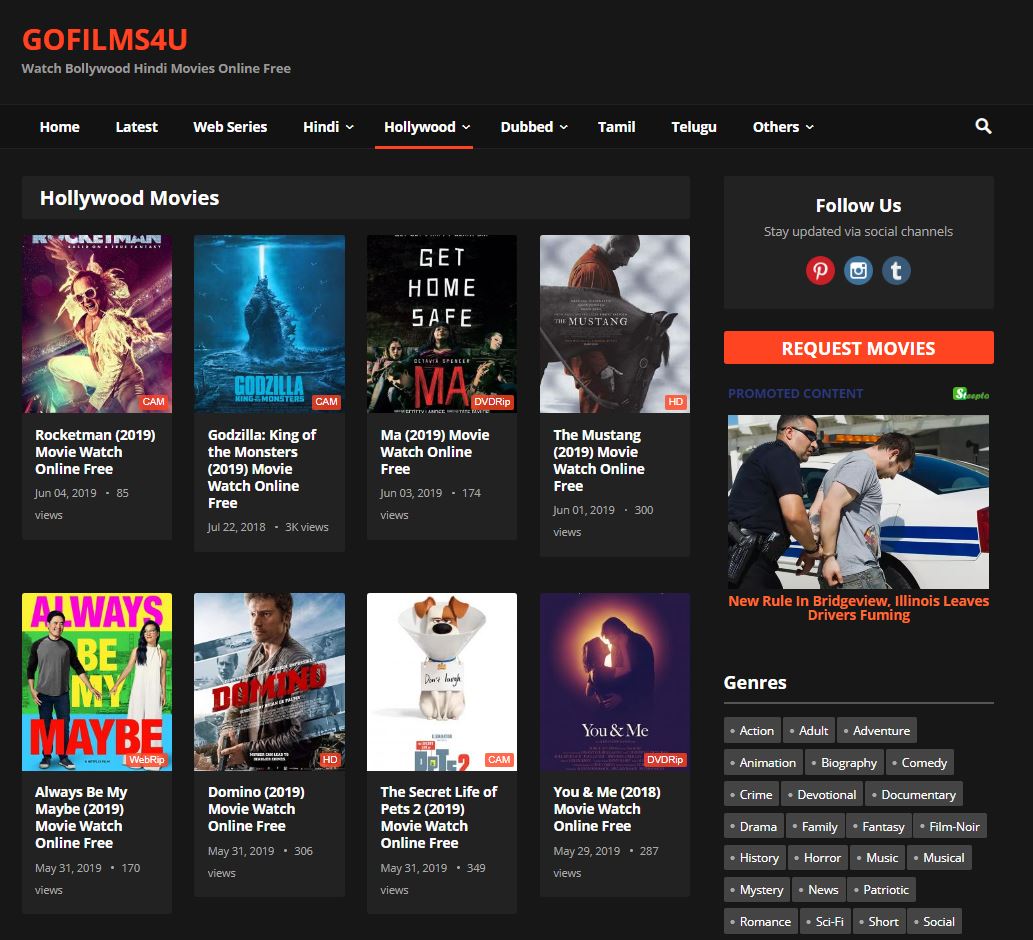The width and height of the screenshot is (1033, 940).
Task: Select the Tamil menu item
Action: pos(616,127)
